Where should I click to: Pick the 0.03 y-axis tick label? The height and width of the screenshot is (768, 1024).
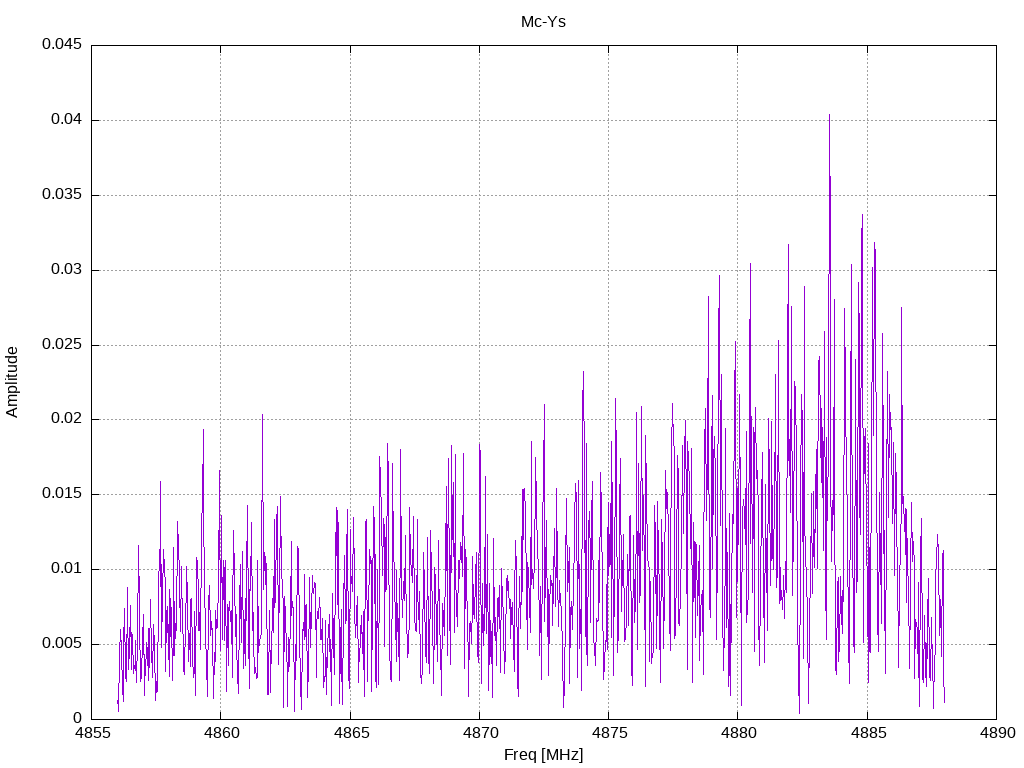(65, 270)
